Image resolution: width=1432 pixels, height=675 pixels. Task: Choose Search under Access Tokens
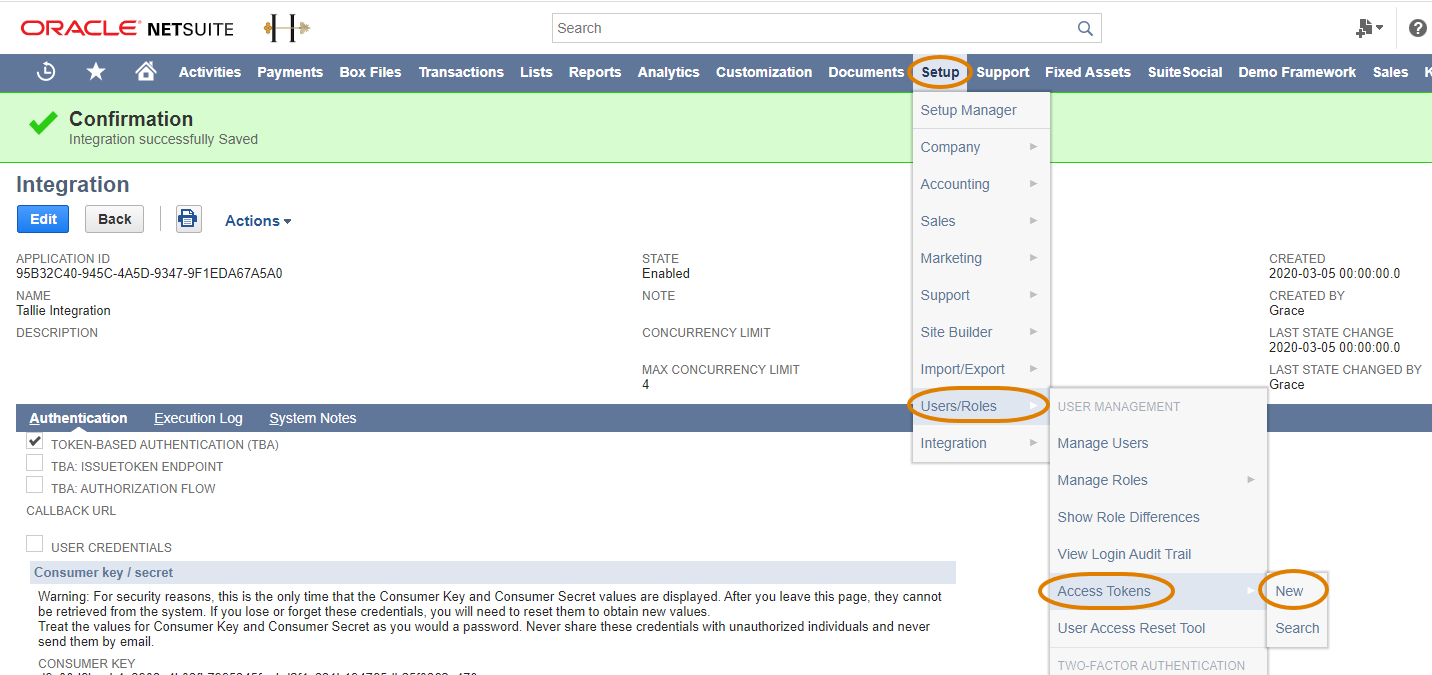[x=1297, y=628]
